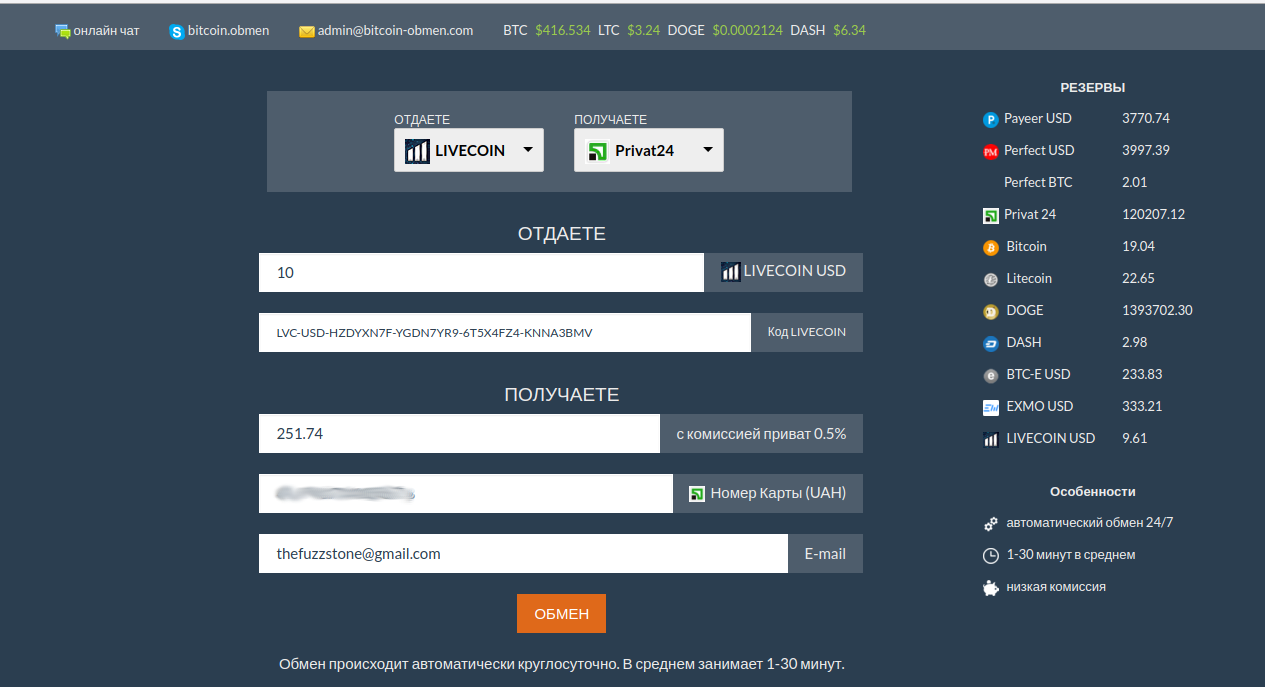Click the admin@bitcoin-obmen.com email link
1265x687 pixels.
coord(396,31)
